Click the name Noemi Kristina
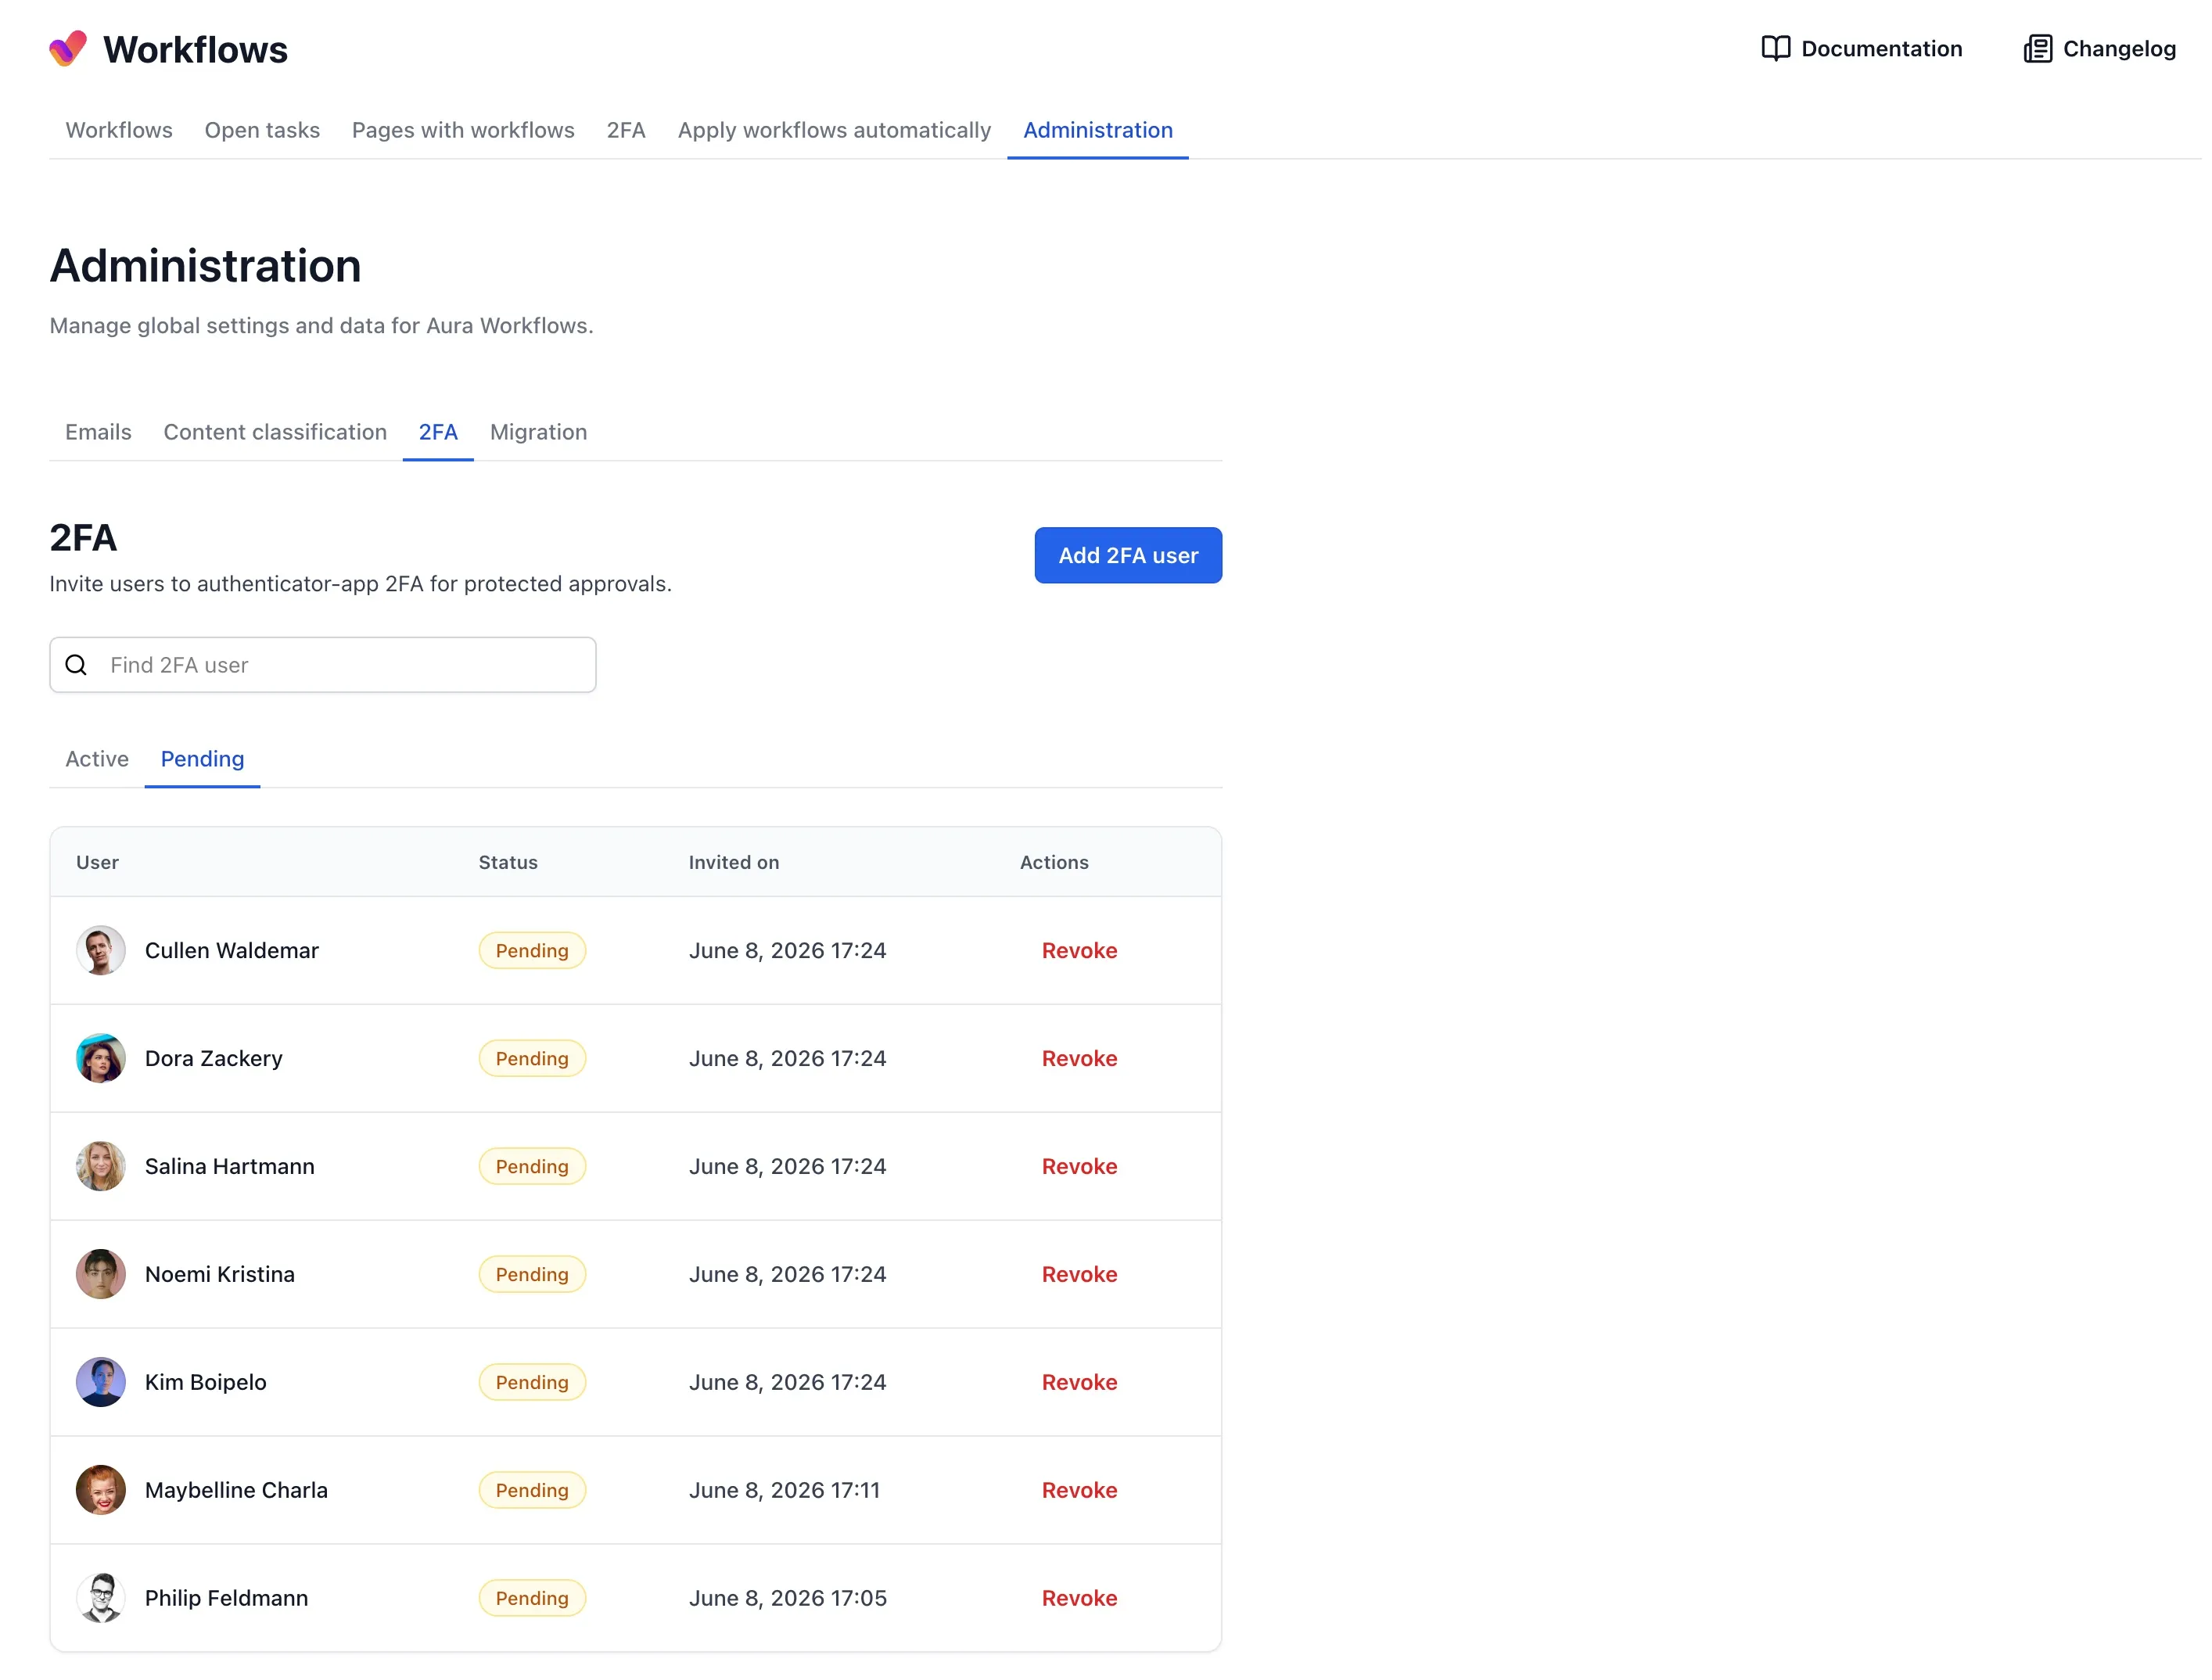2212x1680 pixels. tap(220, 1274)
